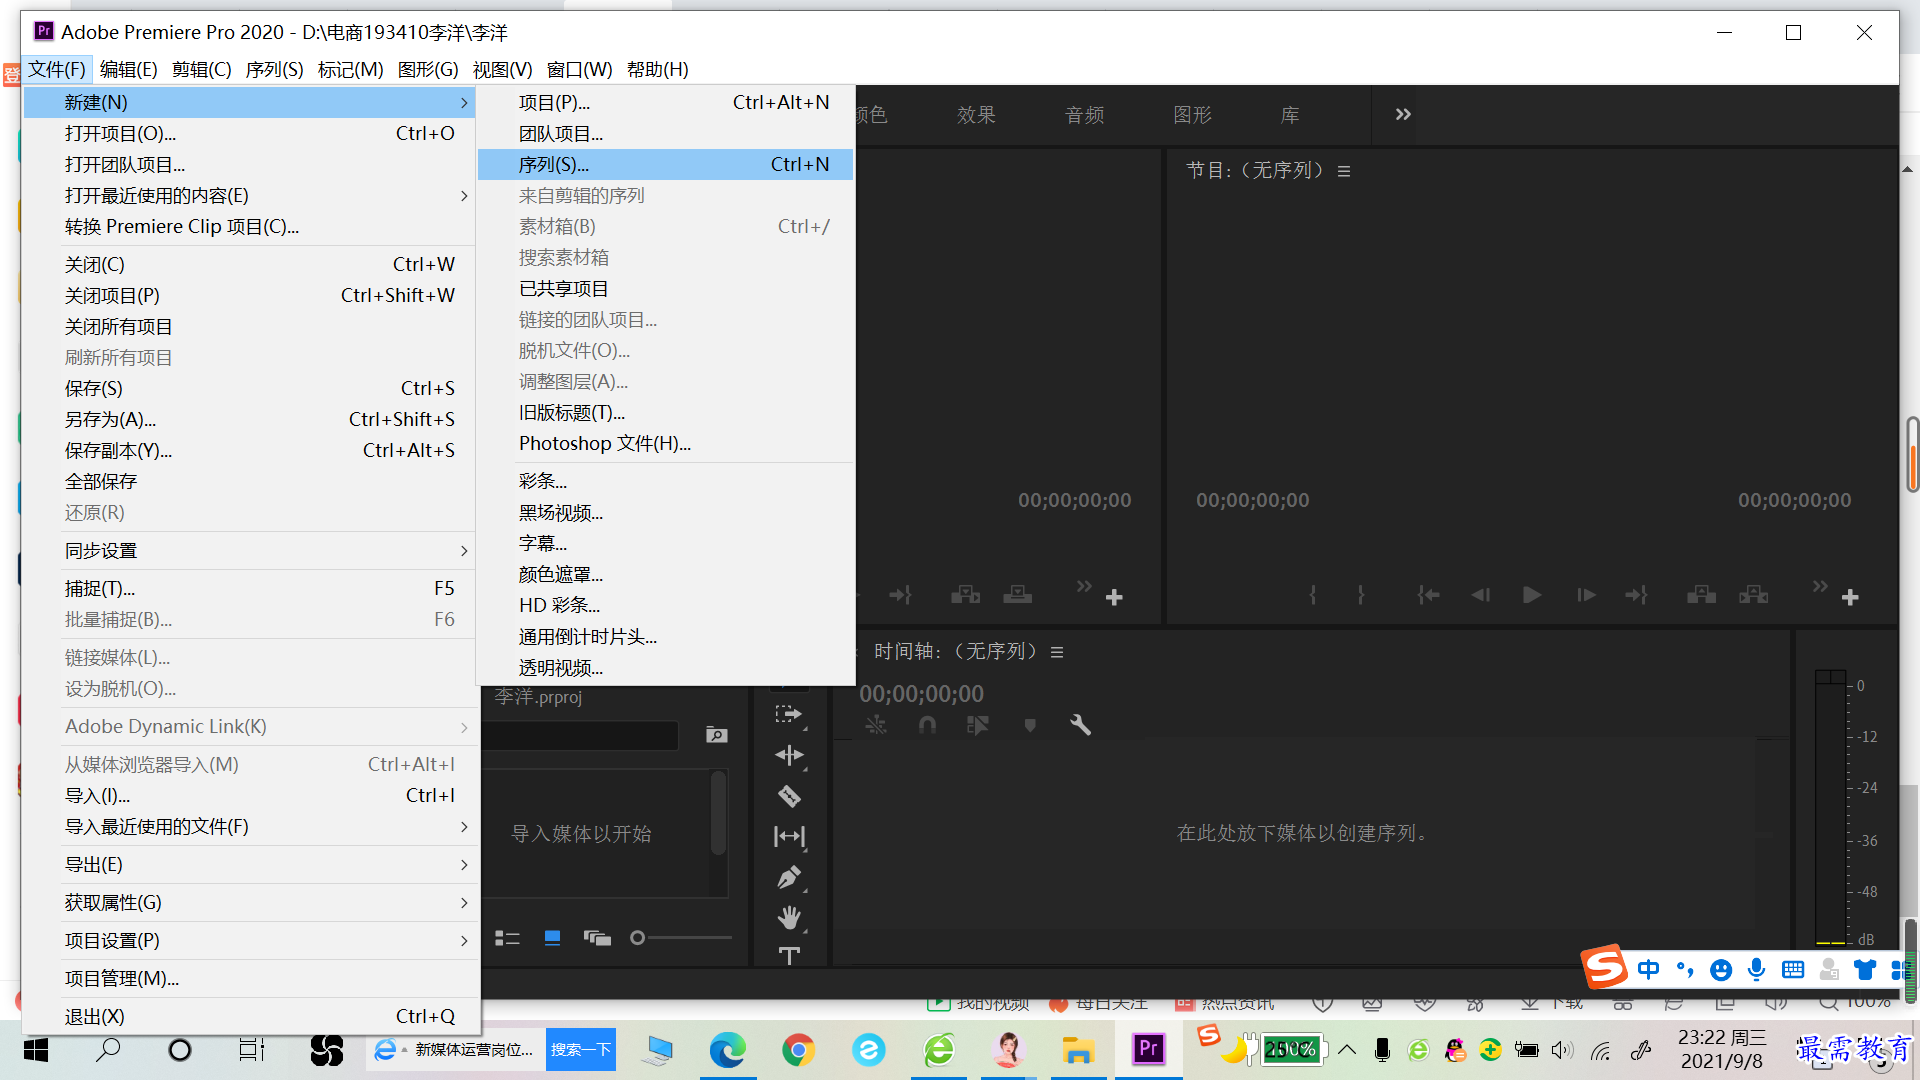This screenshot has width=1920, height=1080.
Task: Open Premiere Pro from the taskbar
Action: 1148,1049
